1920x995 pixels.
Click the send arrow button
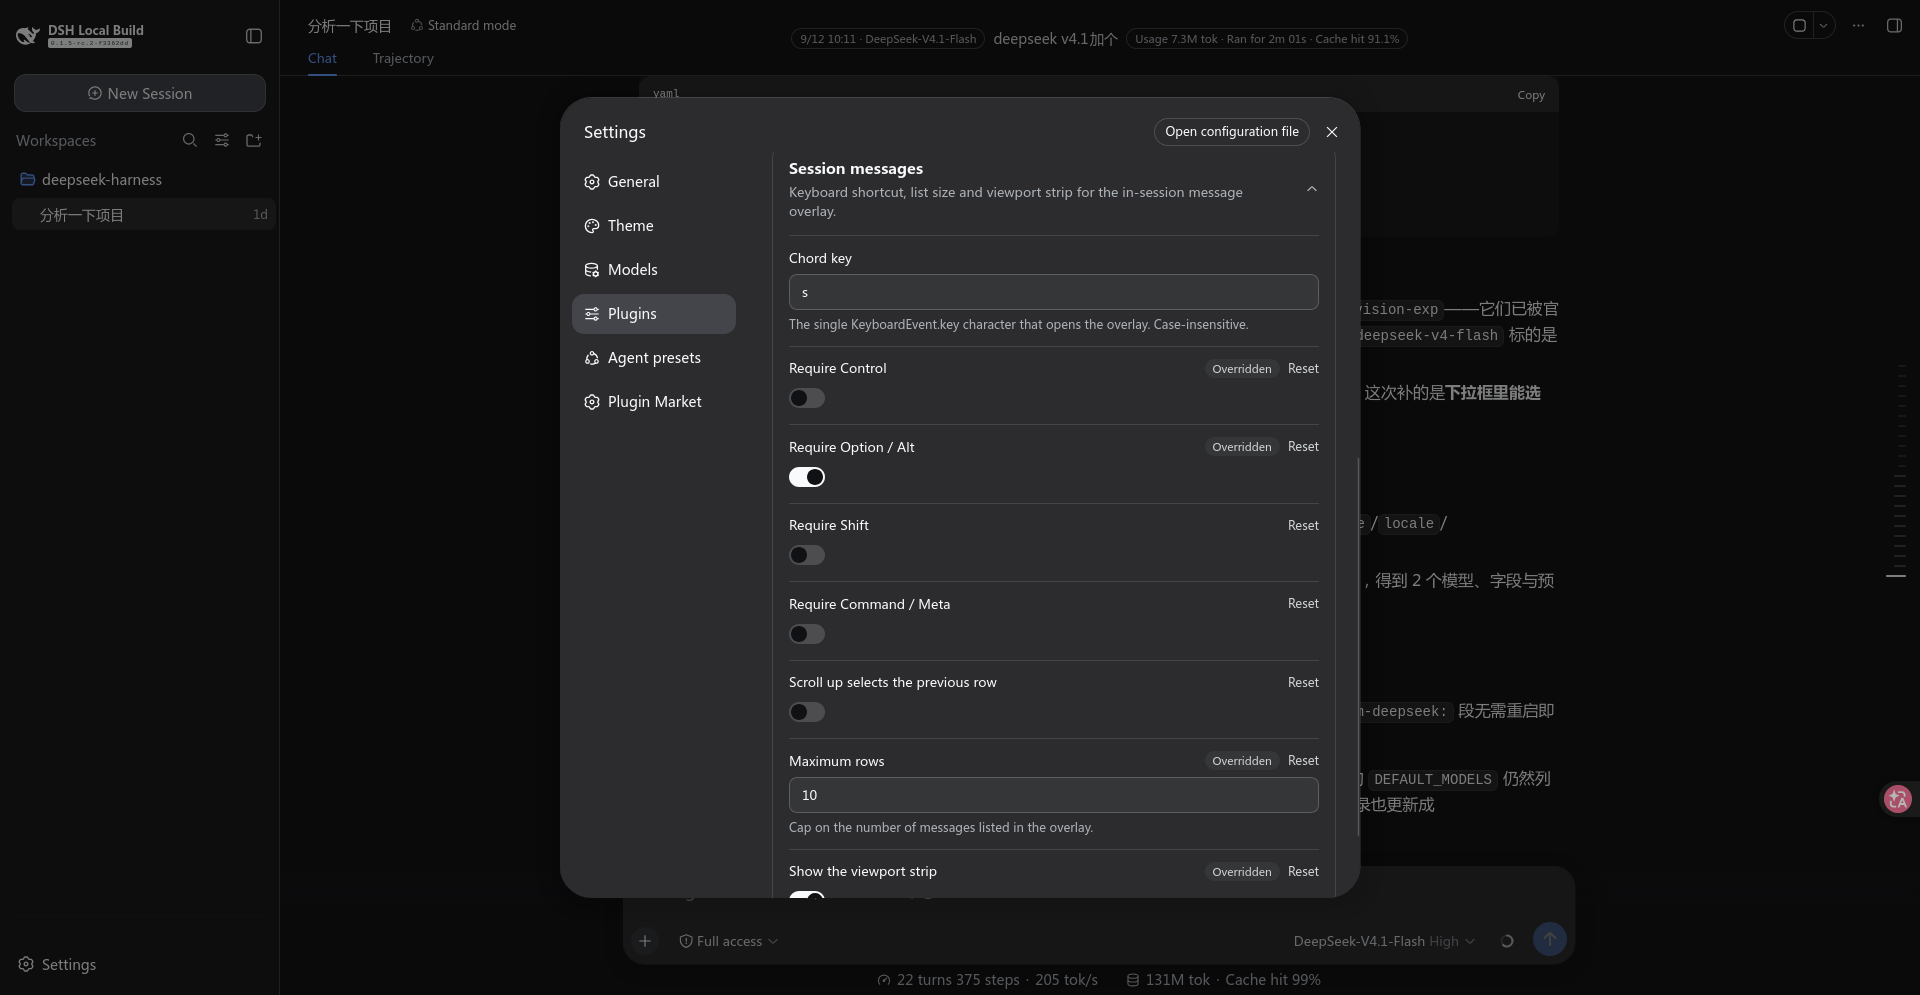click(x=1550, y=939)
